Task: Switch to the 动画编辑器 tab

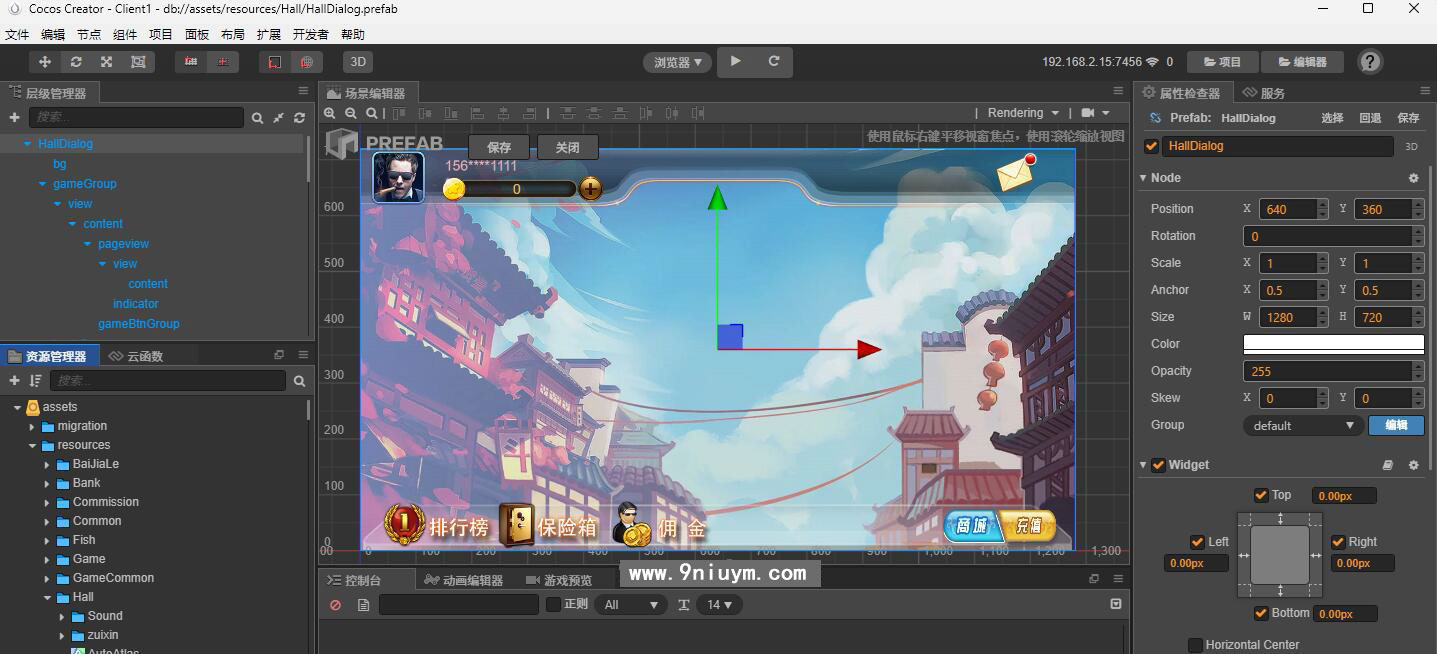Action: [x=464, y=580]
